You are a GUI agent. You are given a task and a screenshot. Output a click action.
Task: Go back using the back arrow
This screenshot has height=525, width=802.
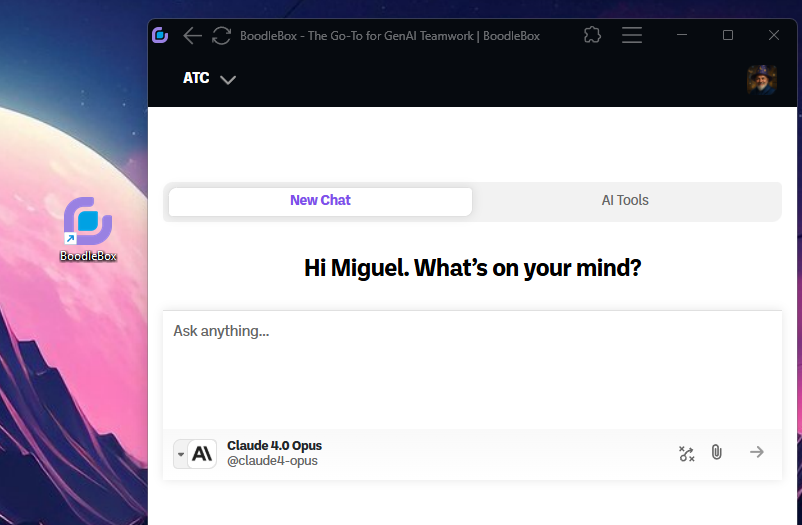(192, 35)
